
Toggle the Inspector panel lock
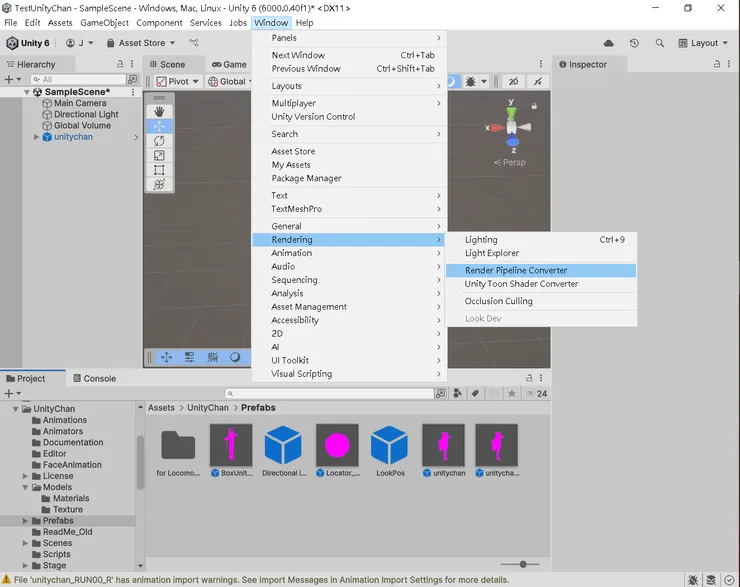pos(717,64)
